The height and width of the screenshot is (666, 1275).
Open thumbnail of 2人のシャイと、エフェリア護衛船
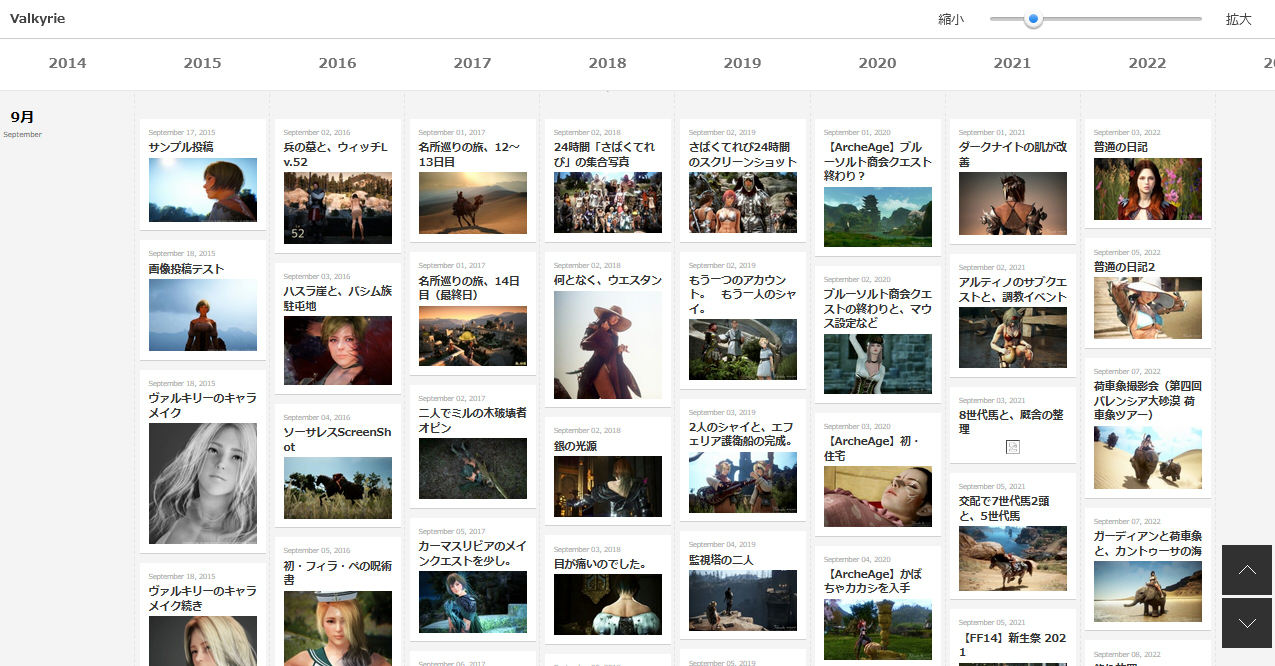[743, 482]
